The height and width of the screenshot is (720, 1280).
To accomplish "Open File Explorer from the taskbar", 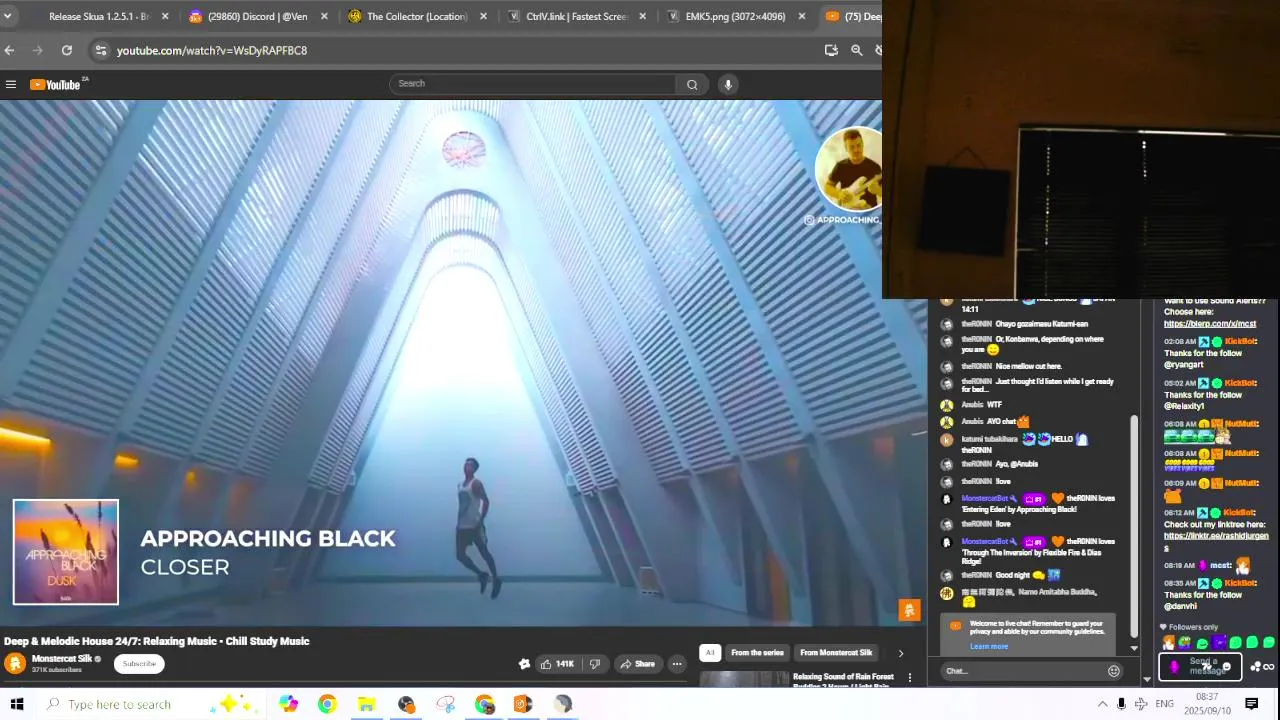I will coord(367,704).
